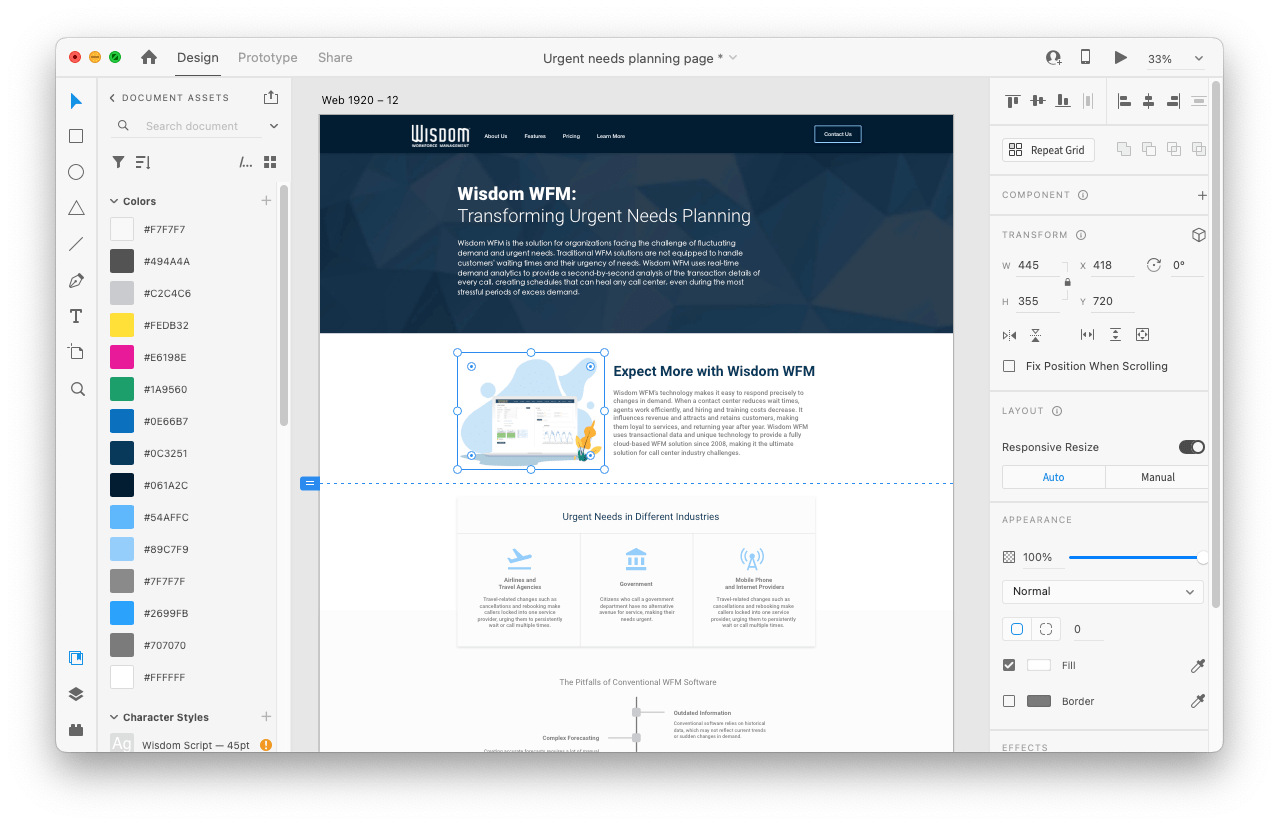Select the Zoom magnifier tool
1279x826 pixels.
(x=77, y=389)
